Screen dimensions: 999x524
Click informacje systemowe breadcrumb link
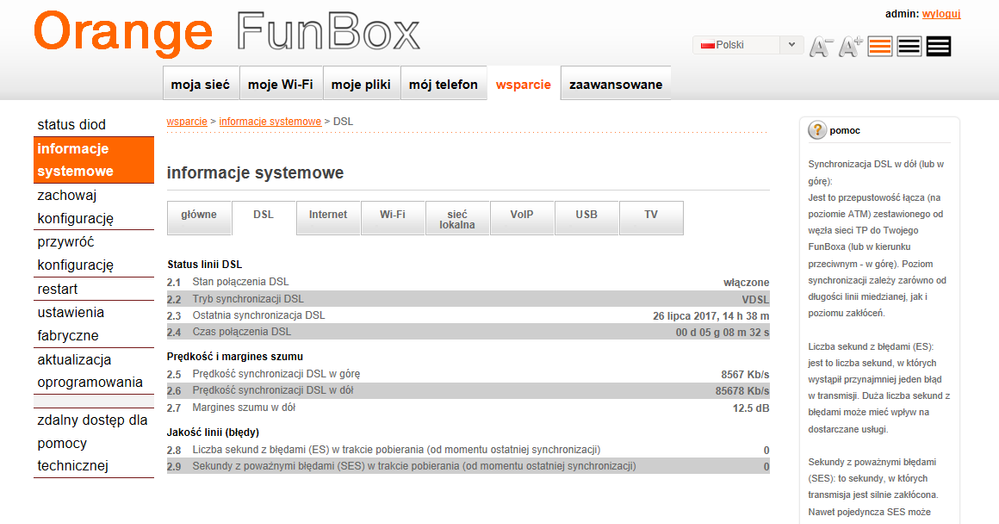point(270,121)
